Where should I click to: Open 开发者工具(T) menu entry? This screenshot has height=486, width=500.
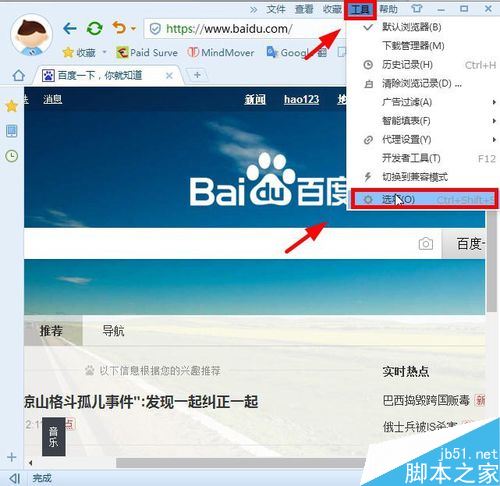pos(423,158)
